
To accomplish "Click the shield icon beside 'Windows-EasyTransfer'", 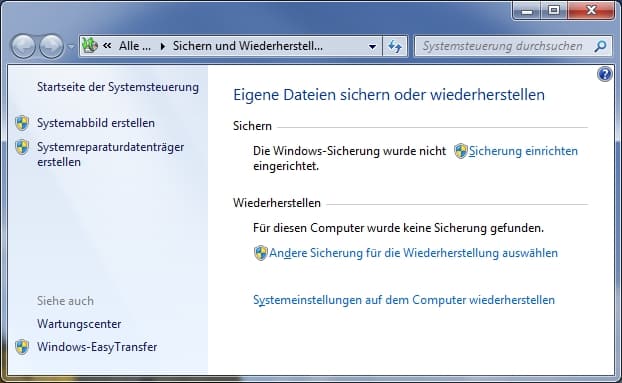I will click(x=22, y=347).
